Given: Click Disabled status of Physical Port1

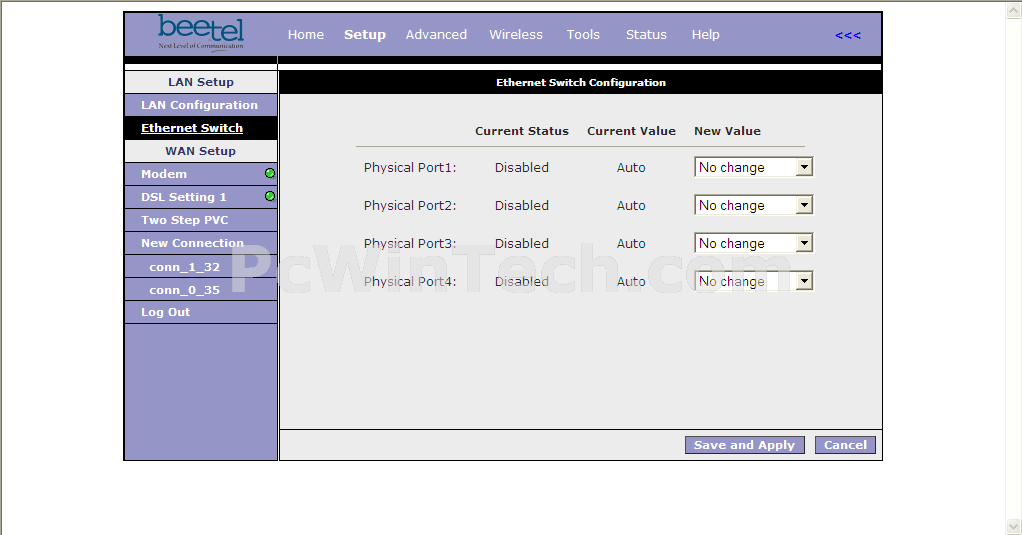Looking at the screenshot, I should (x=521, y=167).
